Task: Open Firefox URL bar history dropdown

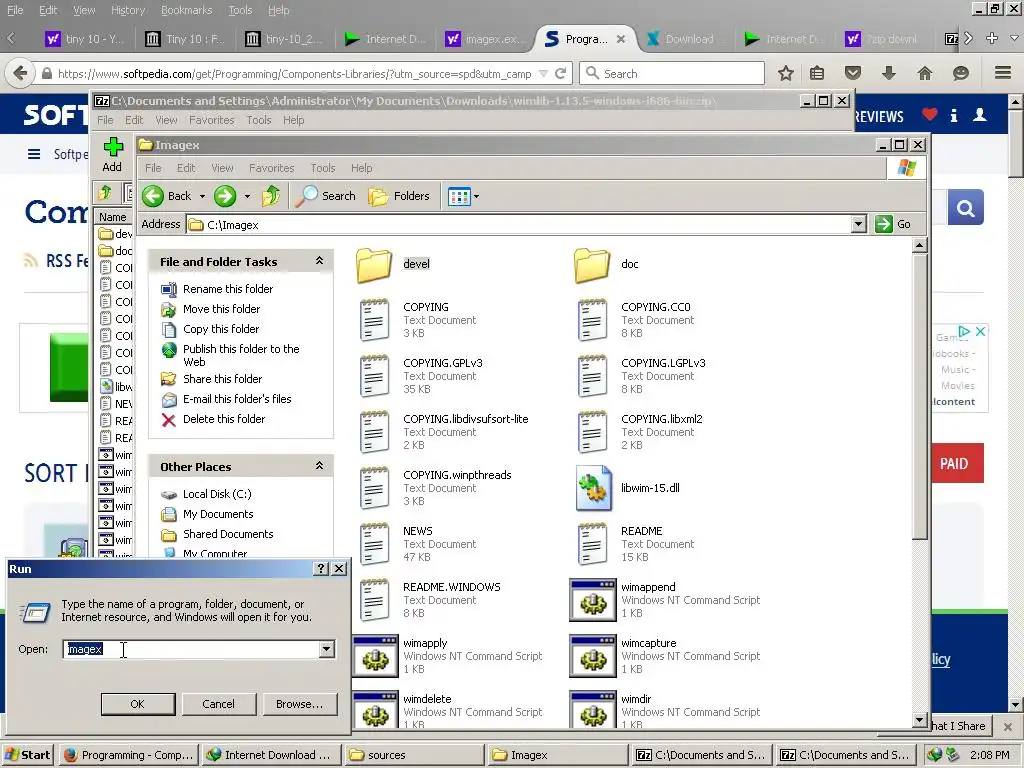Action: (x=543, y=74)
